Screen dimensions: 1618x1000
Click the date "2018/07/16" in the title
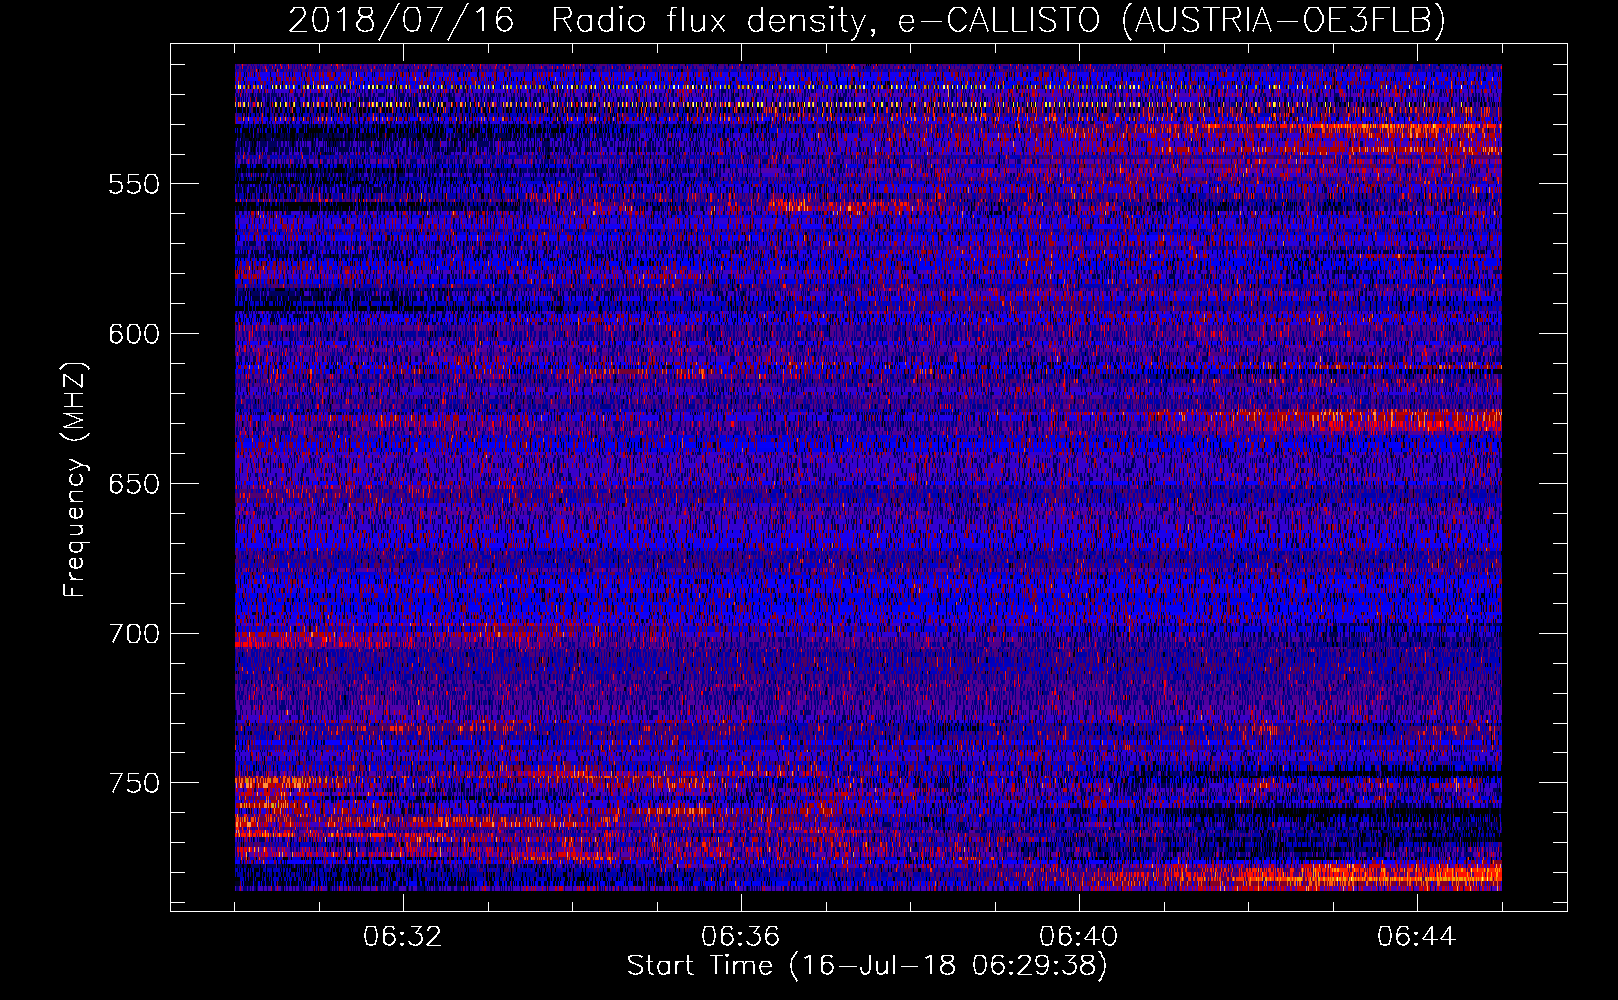[402, 20]
